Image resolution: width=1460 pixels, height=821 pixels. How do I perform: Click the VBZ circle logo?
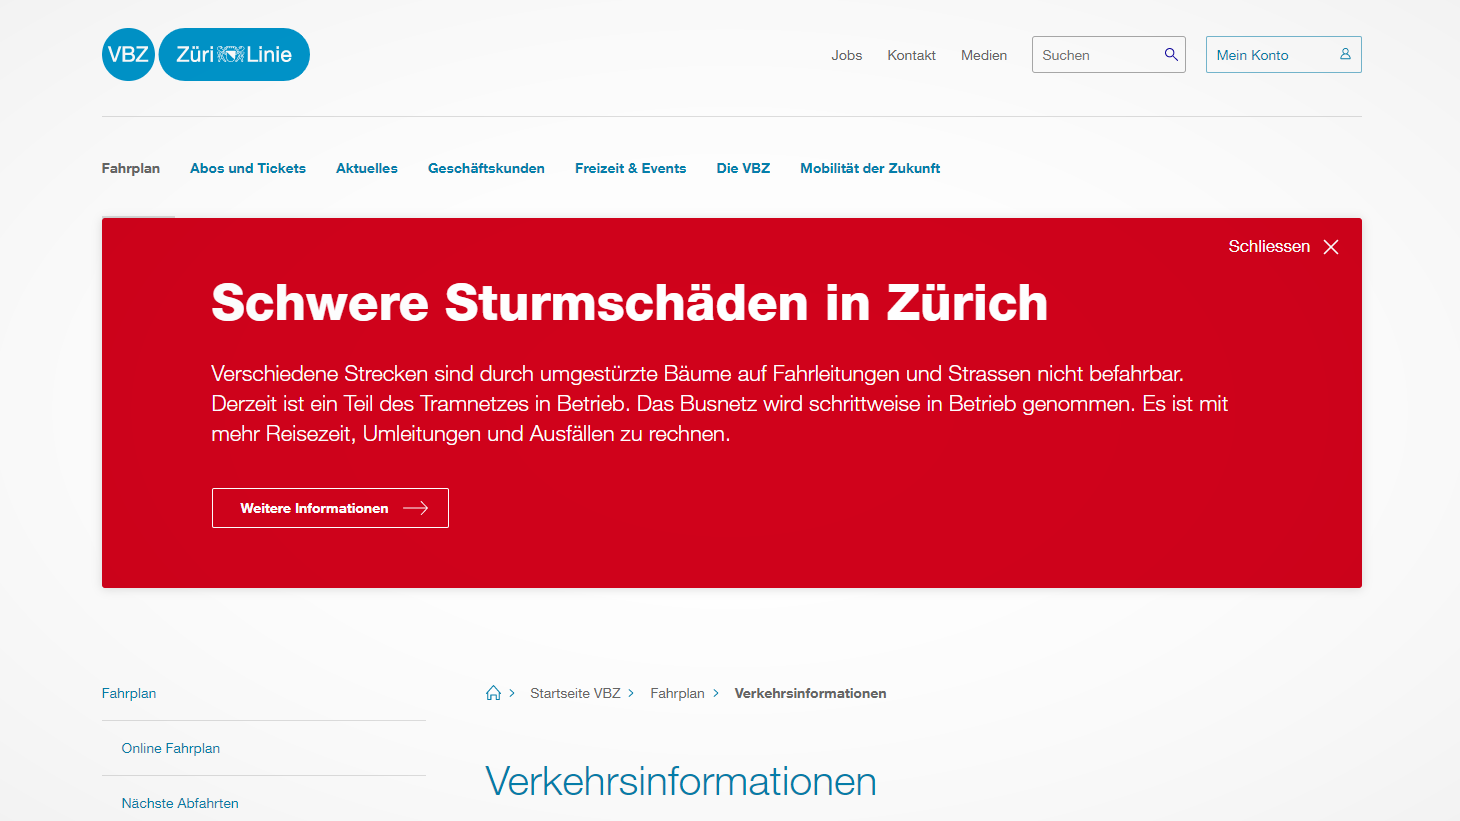[x=128, y=55]
